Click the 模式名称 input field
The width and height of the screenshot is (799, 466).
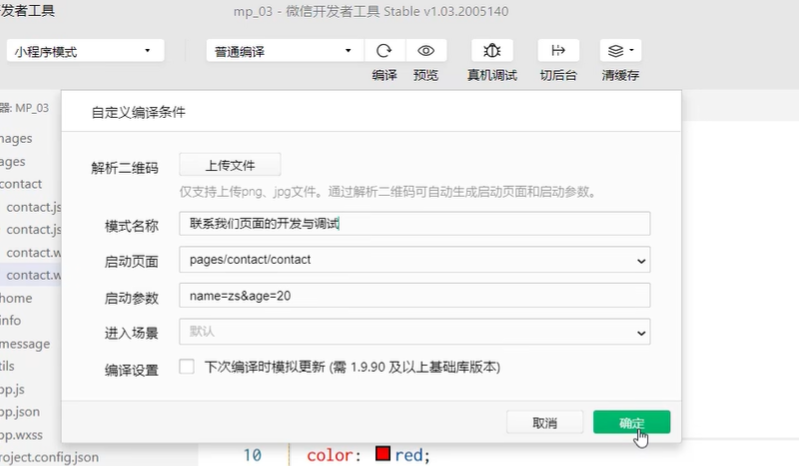point(414,224)
